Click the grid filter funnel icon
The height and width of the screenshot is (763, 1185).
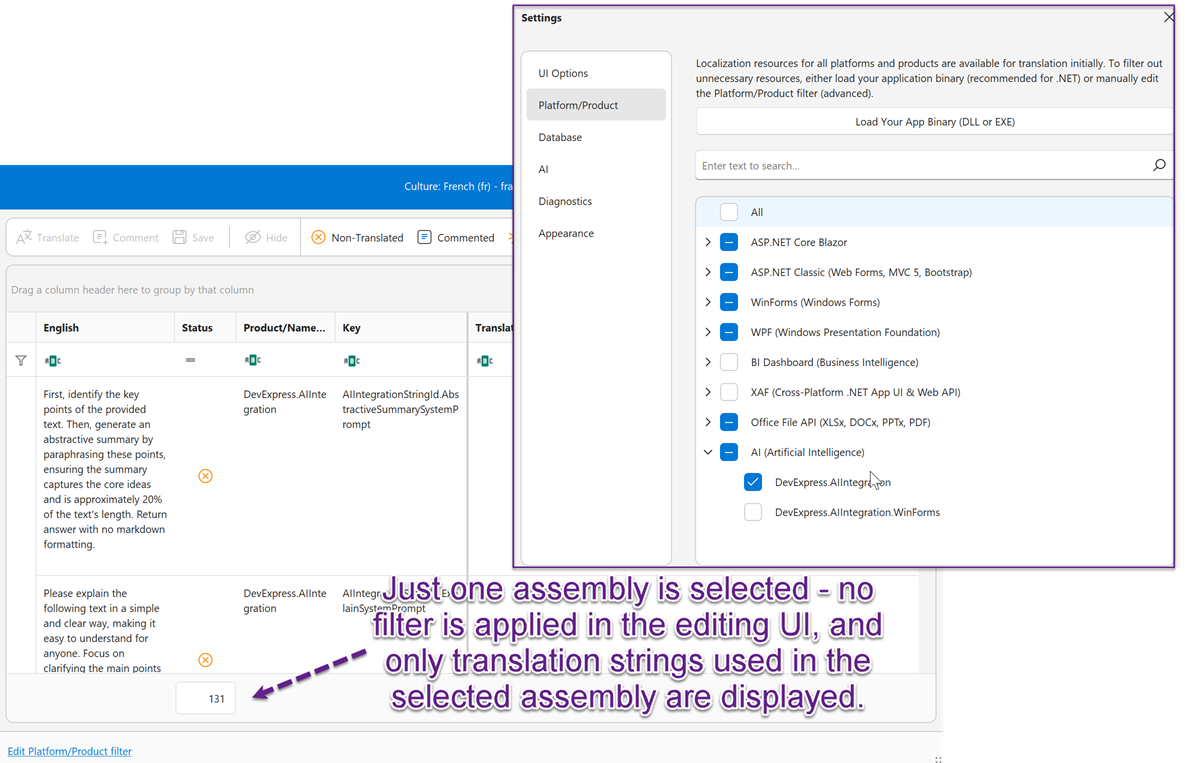pos(21,360)
